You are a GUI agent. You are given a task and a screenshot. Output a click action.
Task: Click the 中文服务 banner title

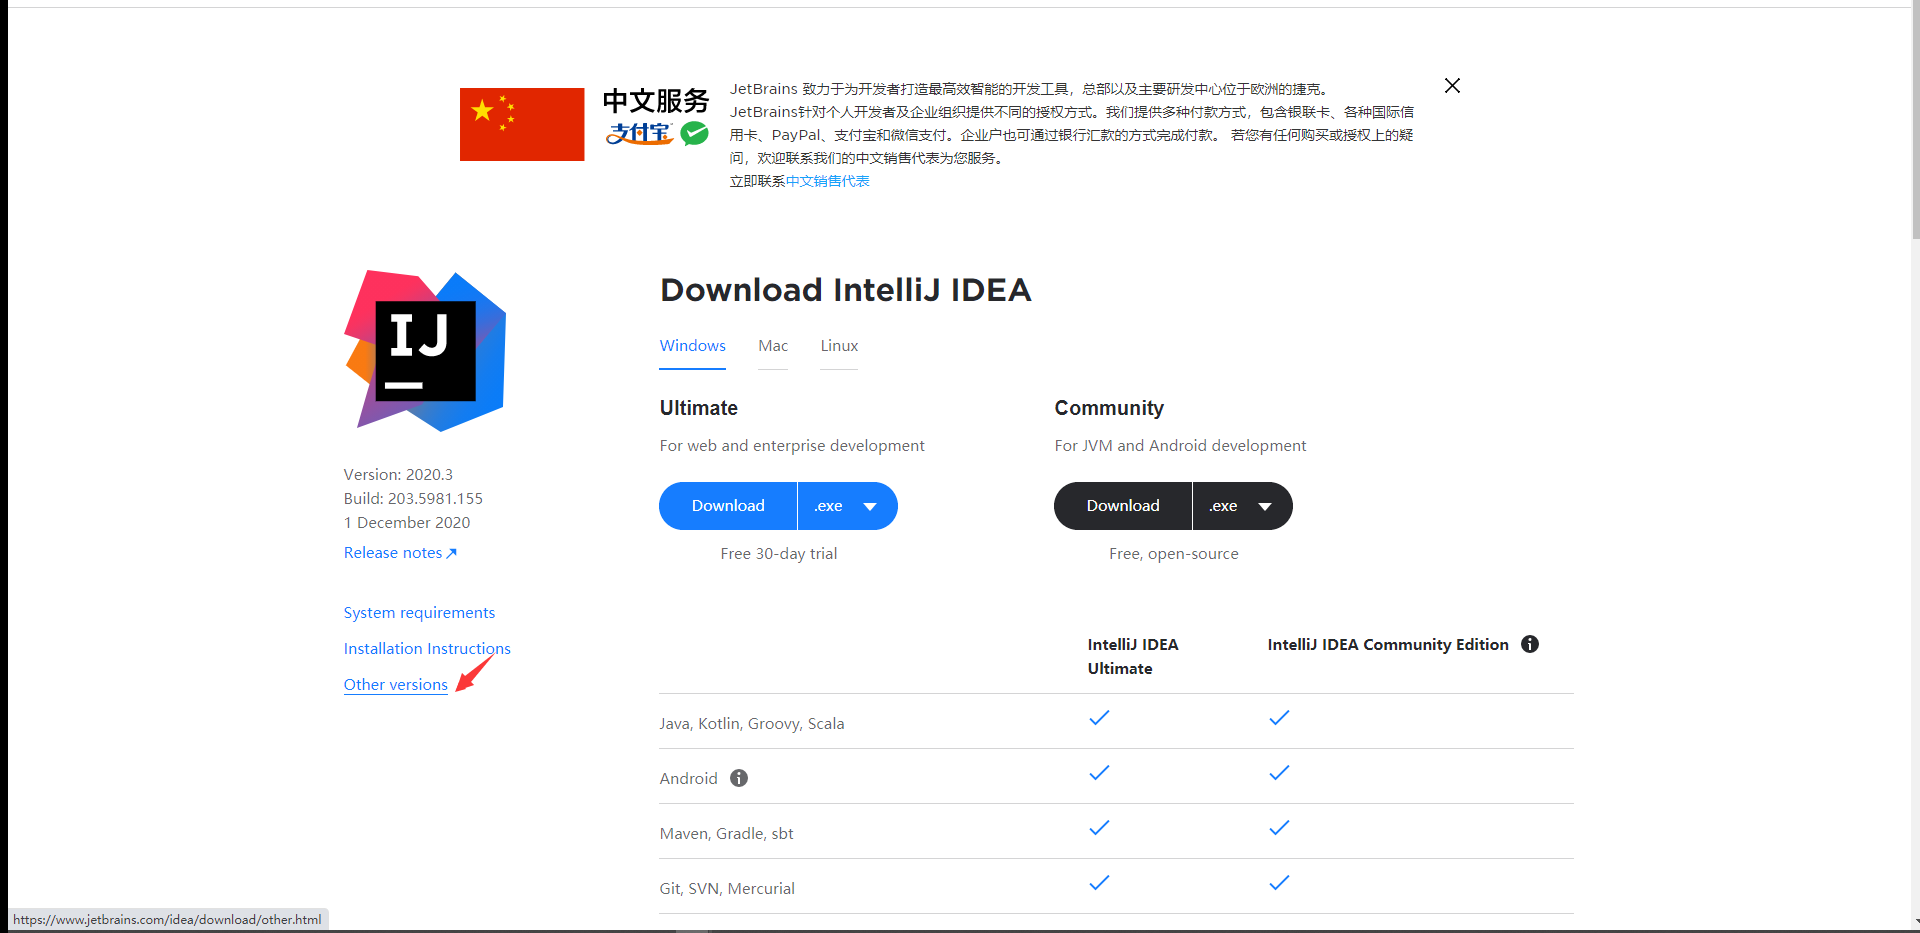point(656,101)
